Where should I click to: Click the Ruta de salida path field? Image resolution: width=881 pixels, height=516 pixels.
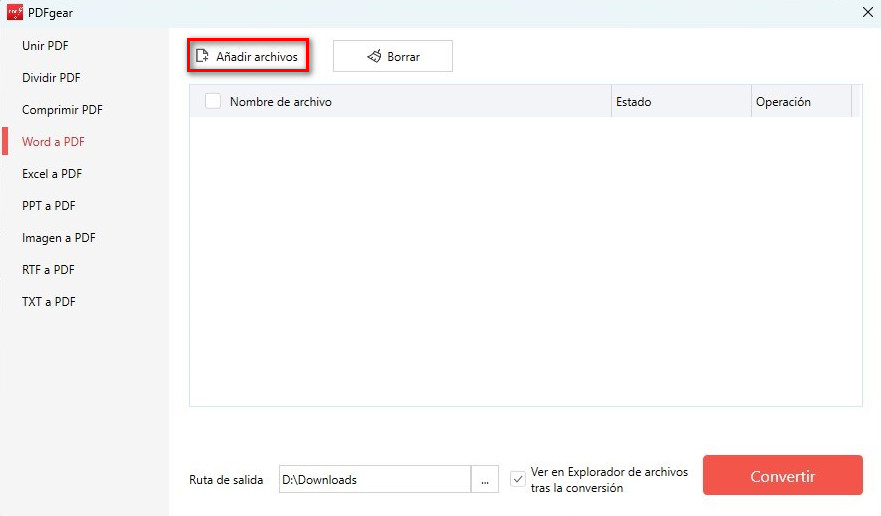pos(375,479)
